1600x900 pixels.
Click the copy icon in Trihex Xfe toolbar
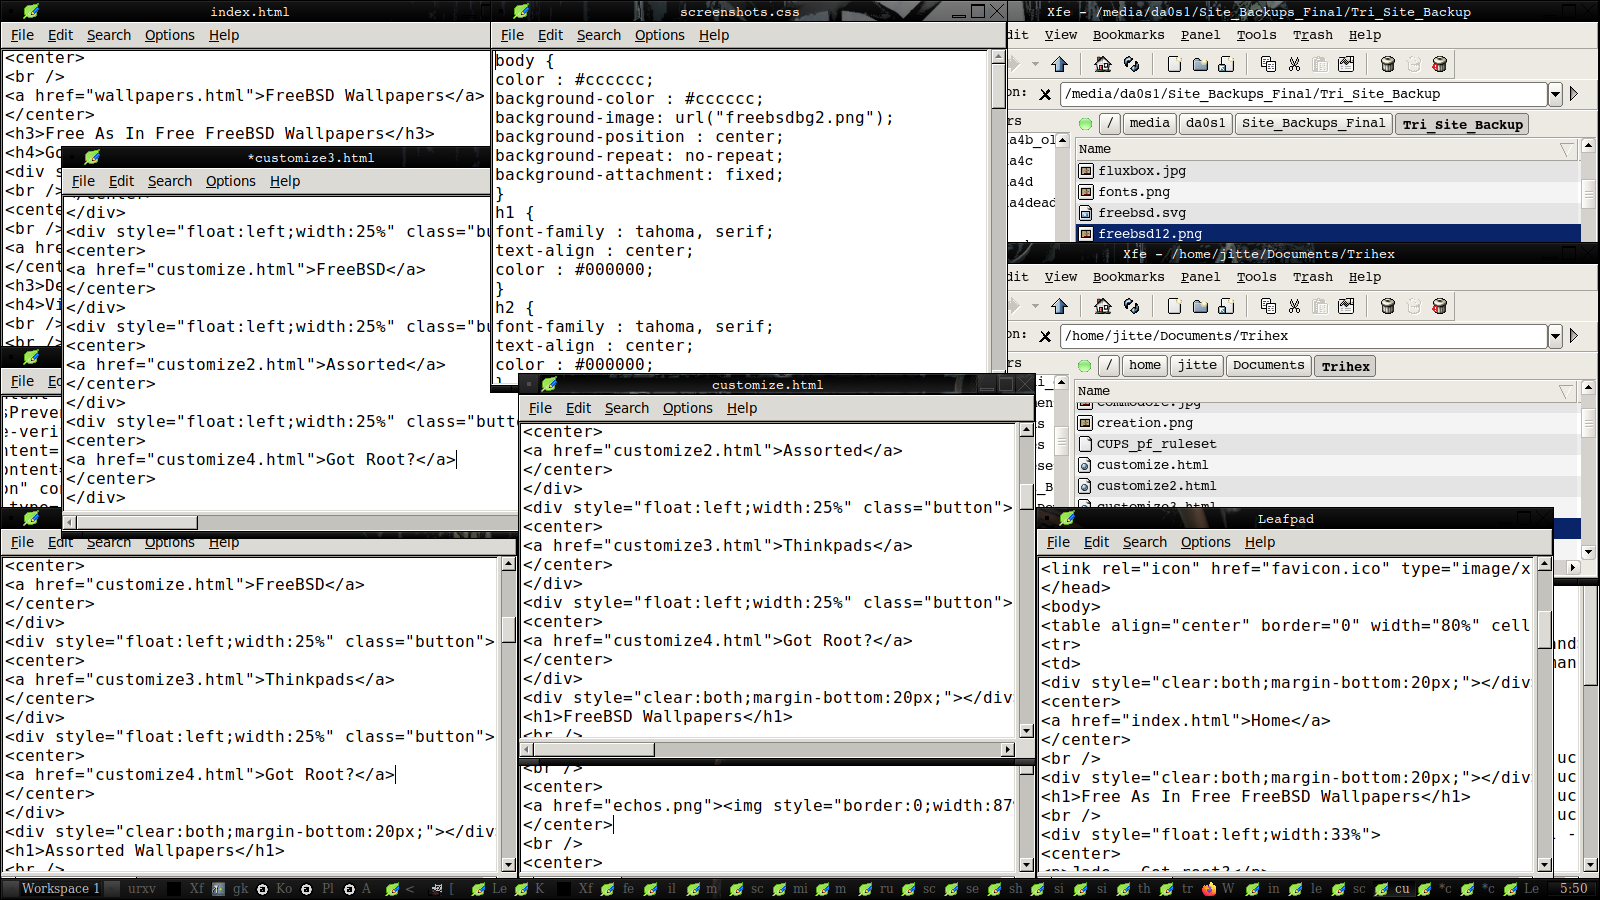click(1268, 306)
